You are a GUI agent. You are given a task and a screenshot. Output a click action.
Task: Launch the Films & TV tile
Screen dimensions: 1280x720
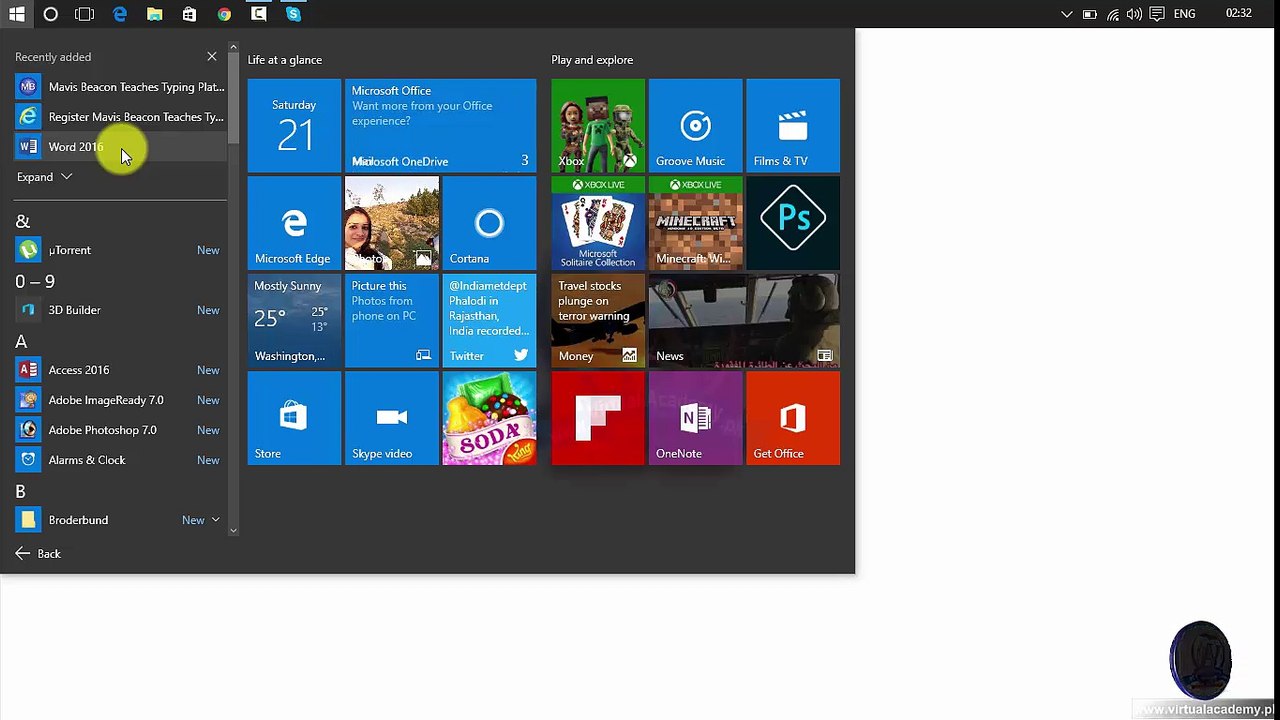793,125
